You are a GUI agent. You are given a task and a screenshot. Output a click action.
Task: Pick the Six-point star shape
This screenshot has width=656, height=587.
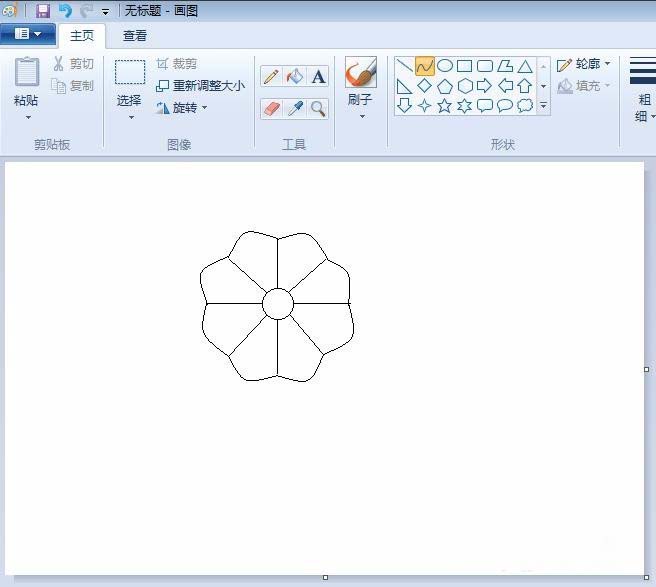[x=464, y=105]
